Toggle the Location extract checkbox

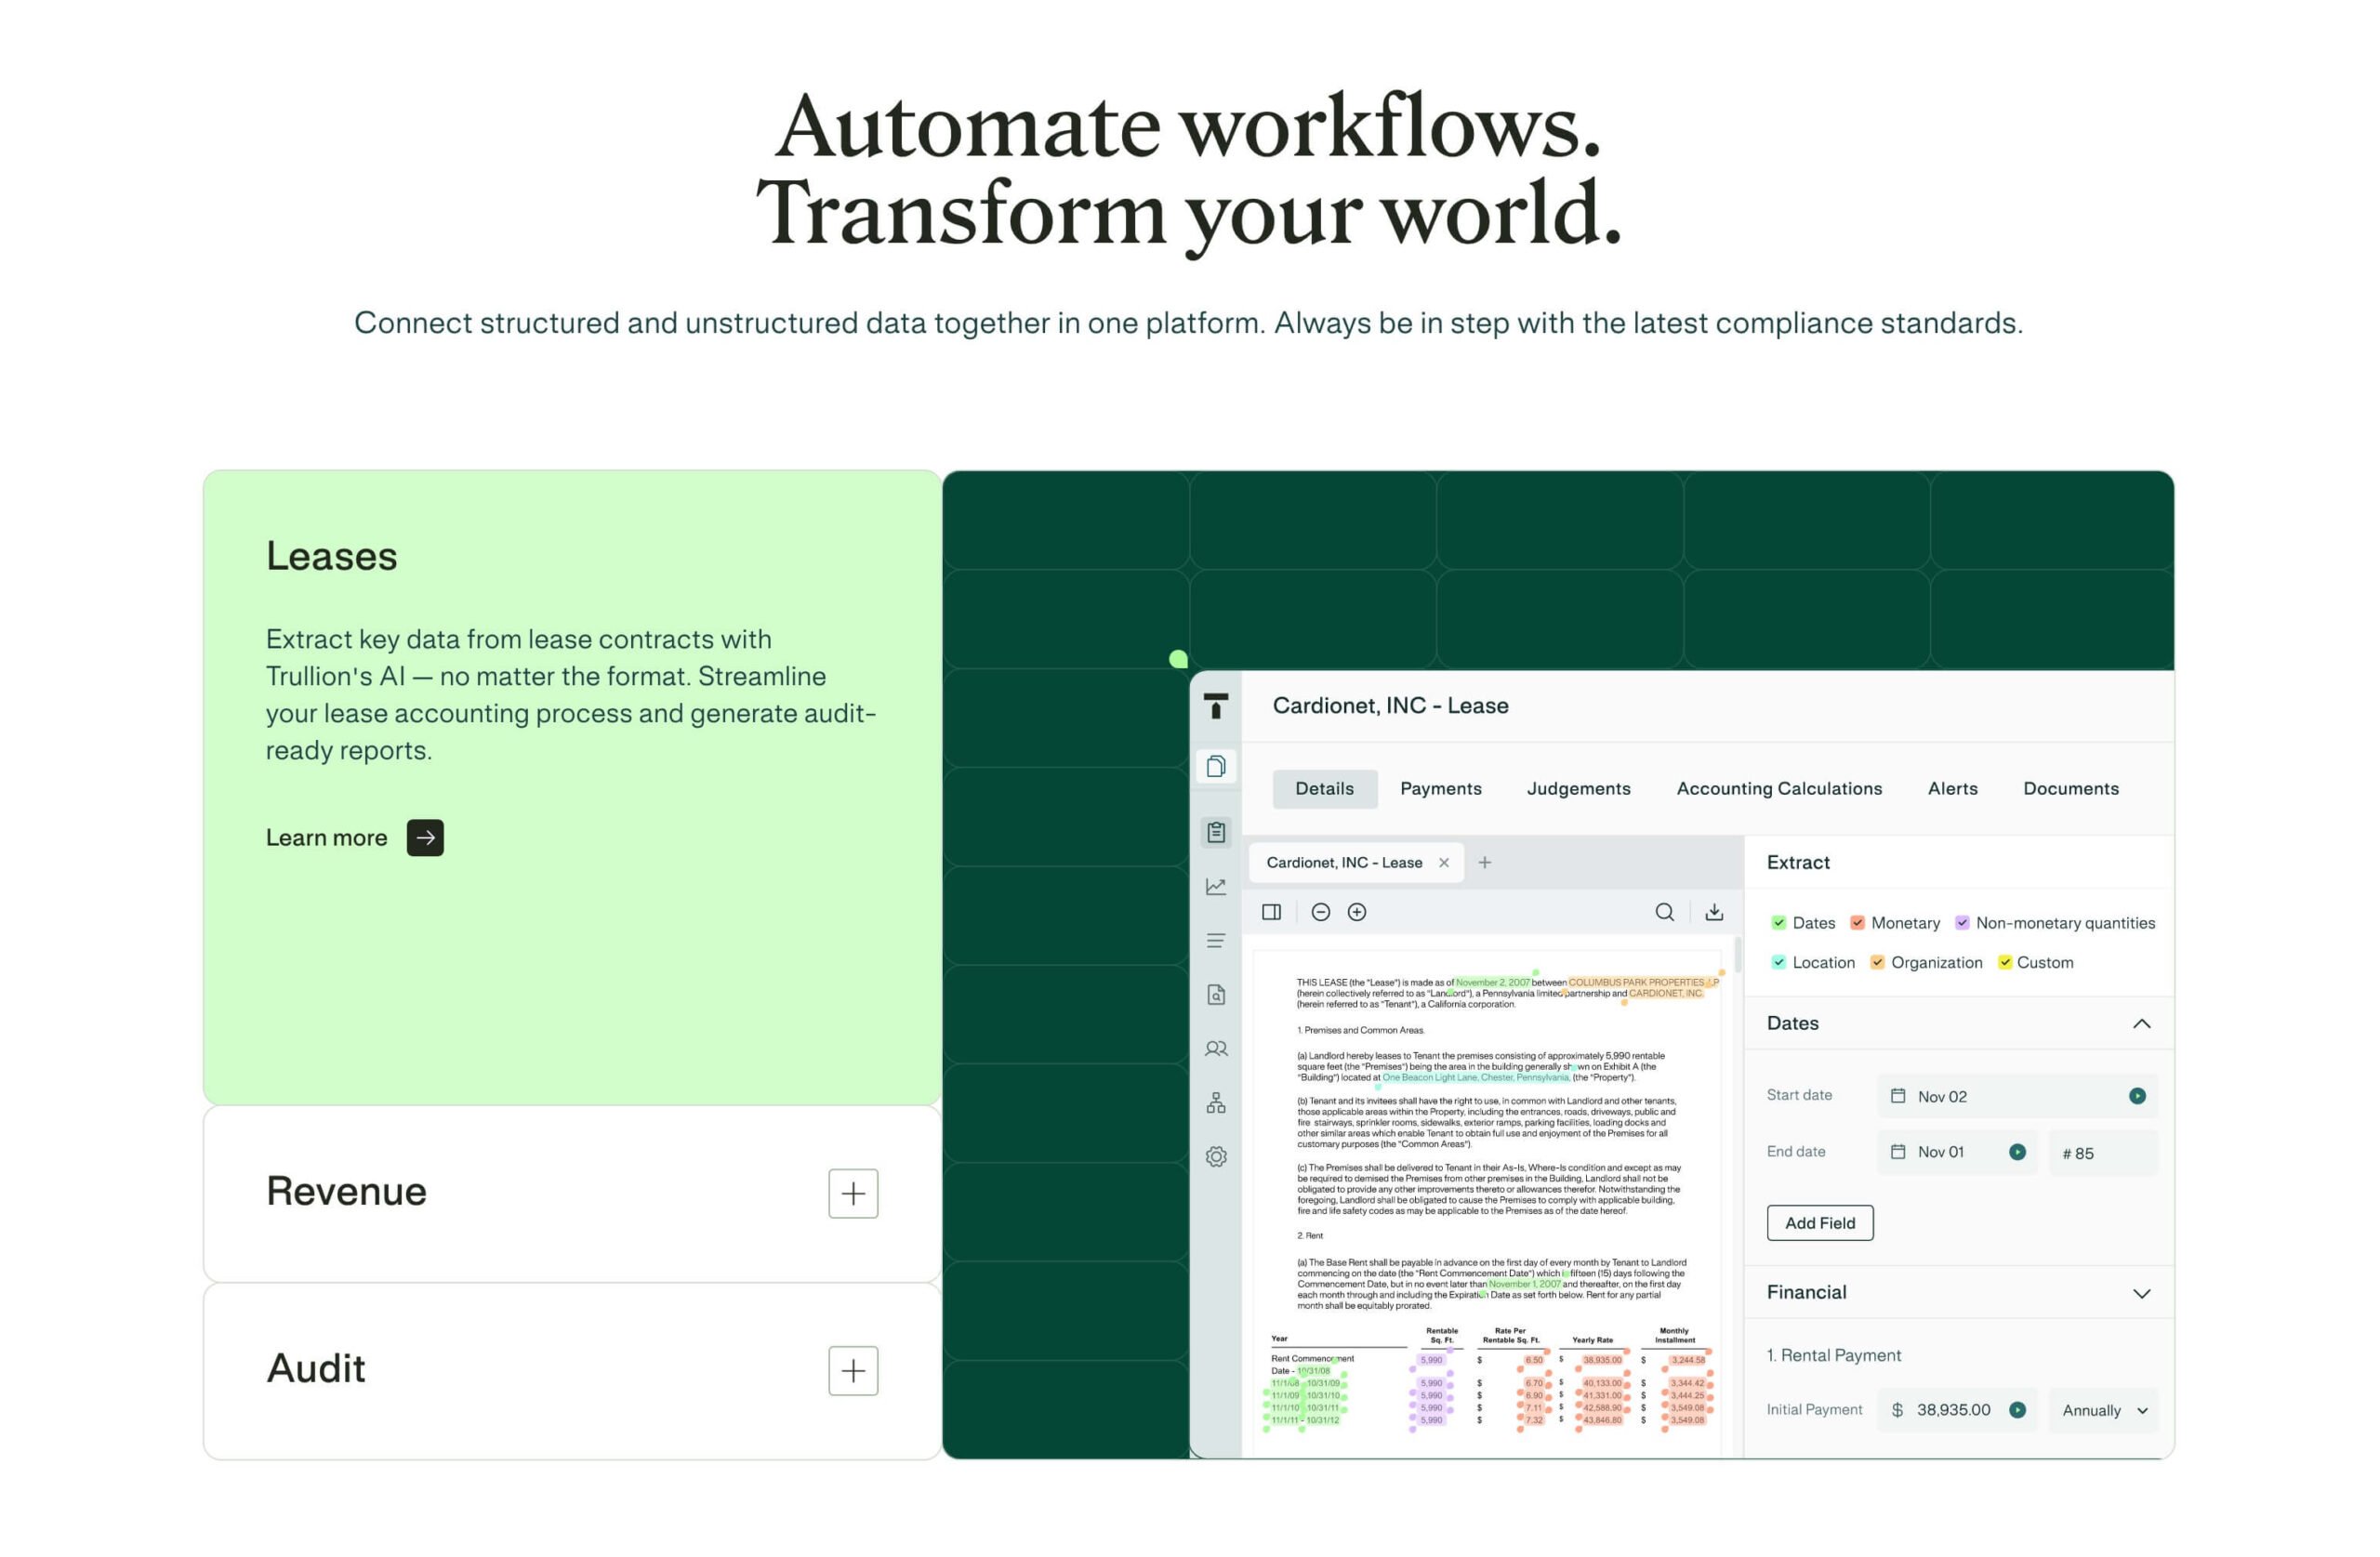(x=1778, y=963)
